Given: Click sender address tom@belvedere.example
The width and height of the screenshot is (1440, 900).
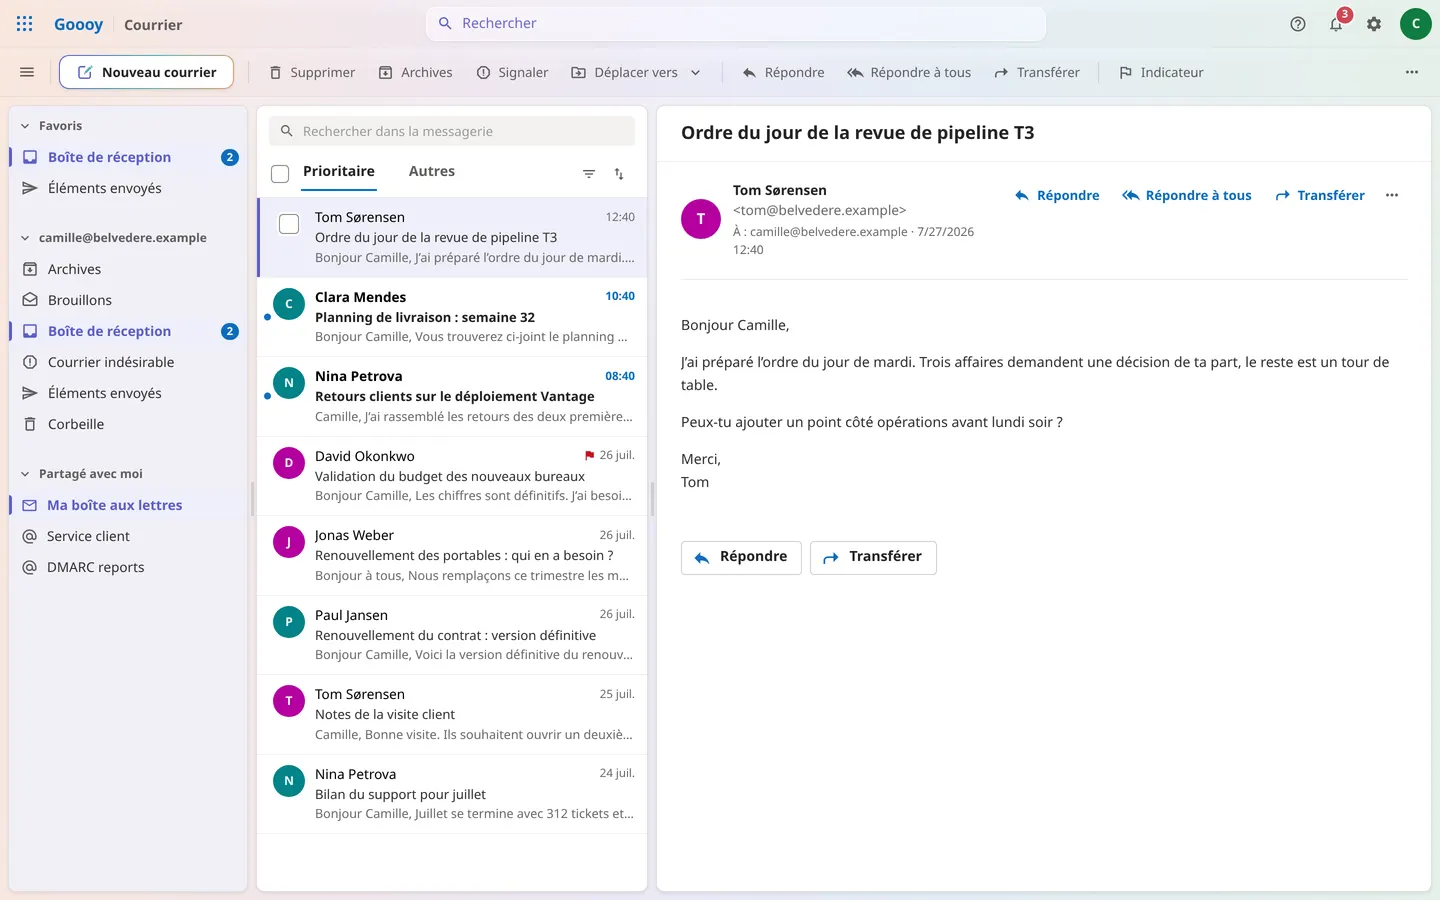Looking at the screenshot, I should pos(820,210).
